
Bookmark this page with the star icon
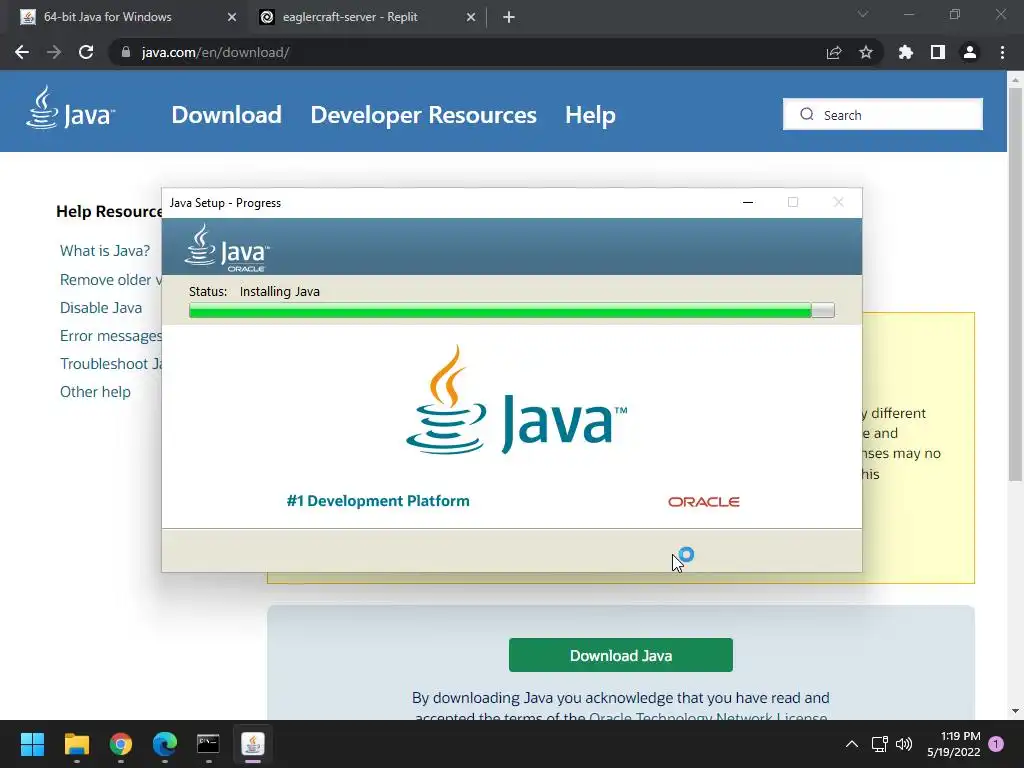[x=866, y=52]
